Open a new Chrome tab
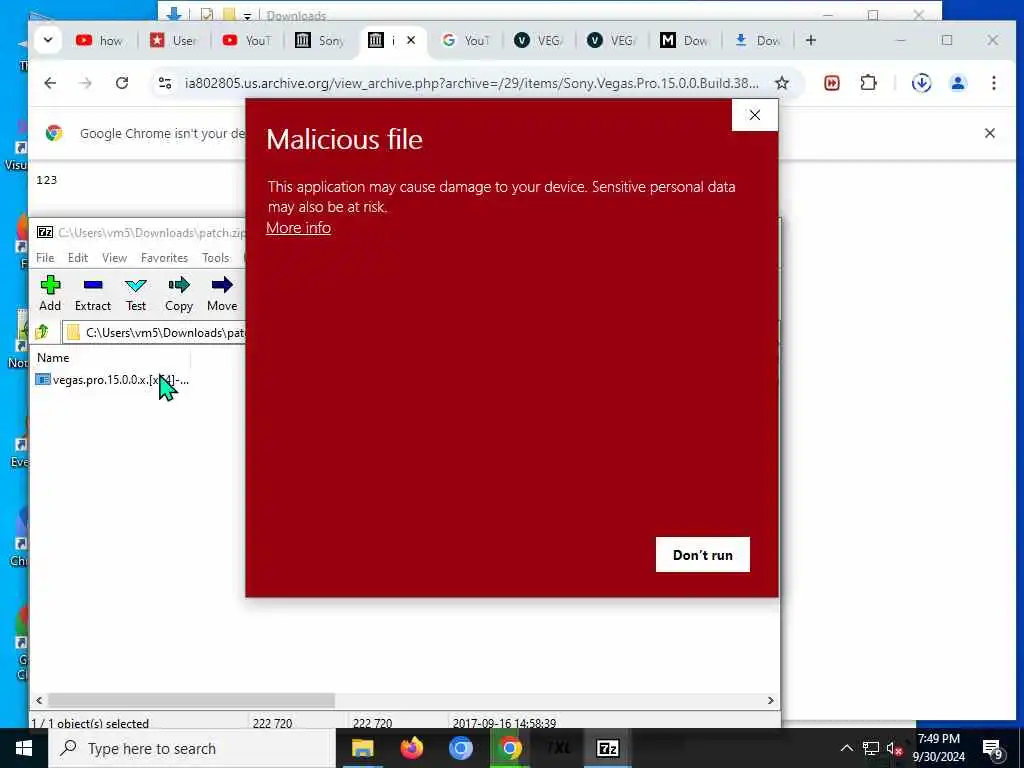 (x=810, y=40)
